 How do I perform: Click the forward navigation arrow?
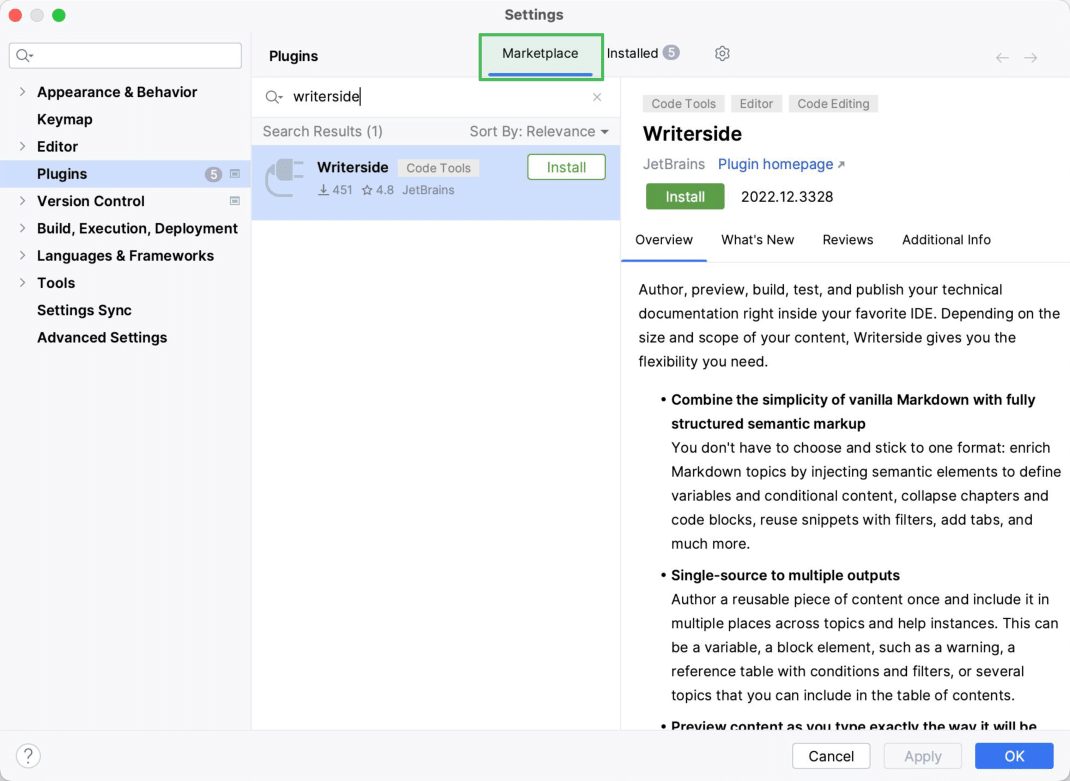point(1031,58)
